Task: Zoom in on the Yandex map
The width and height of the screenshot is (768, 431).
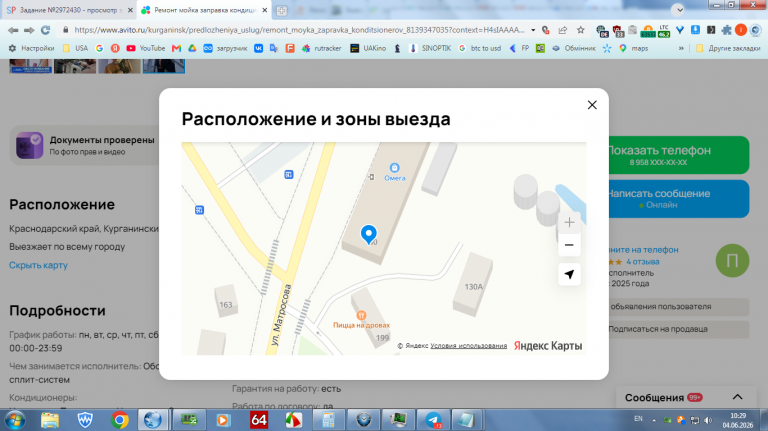Action: (x=569, y=222)
